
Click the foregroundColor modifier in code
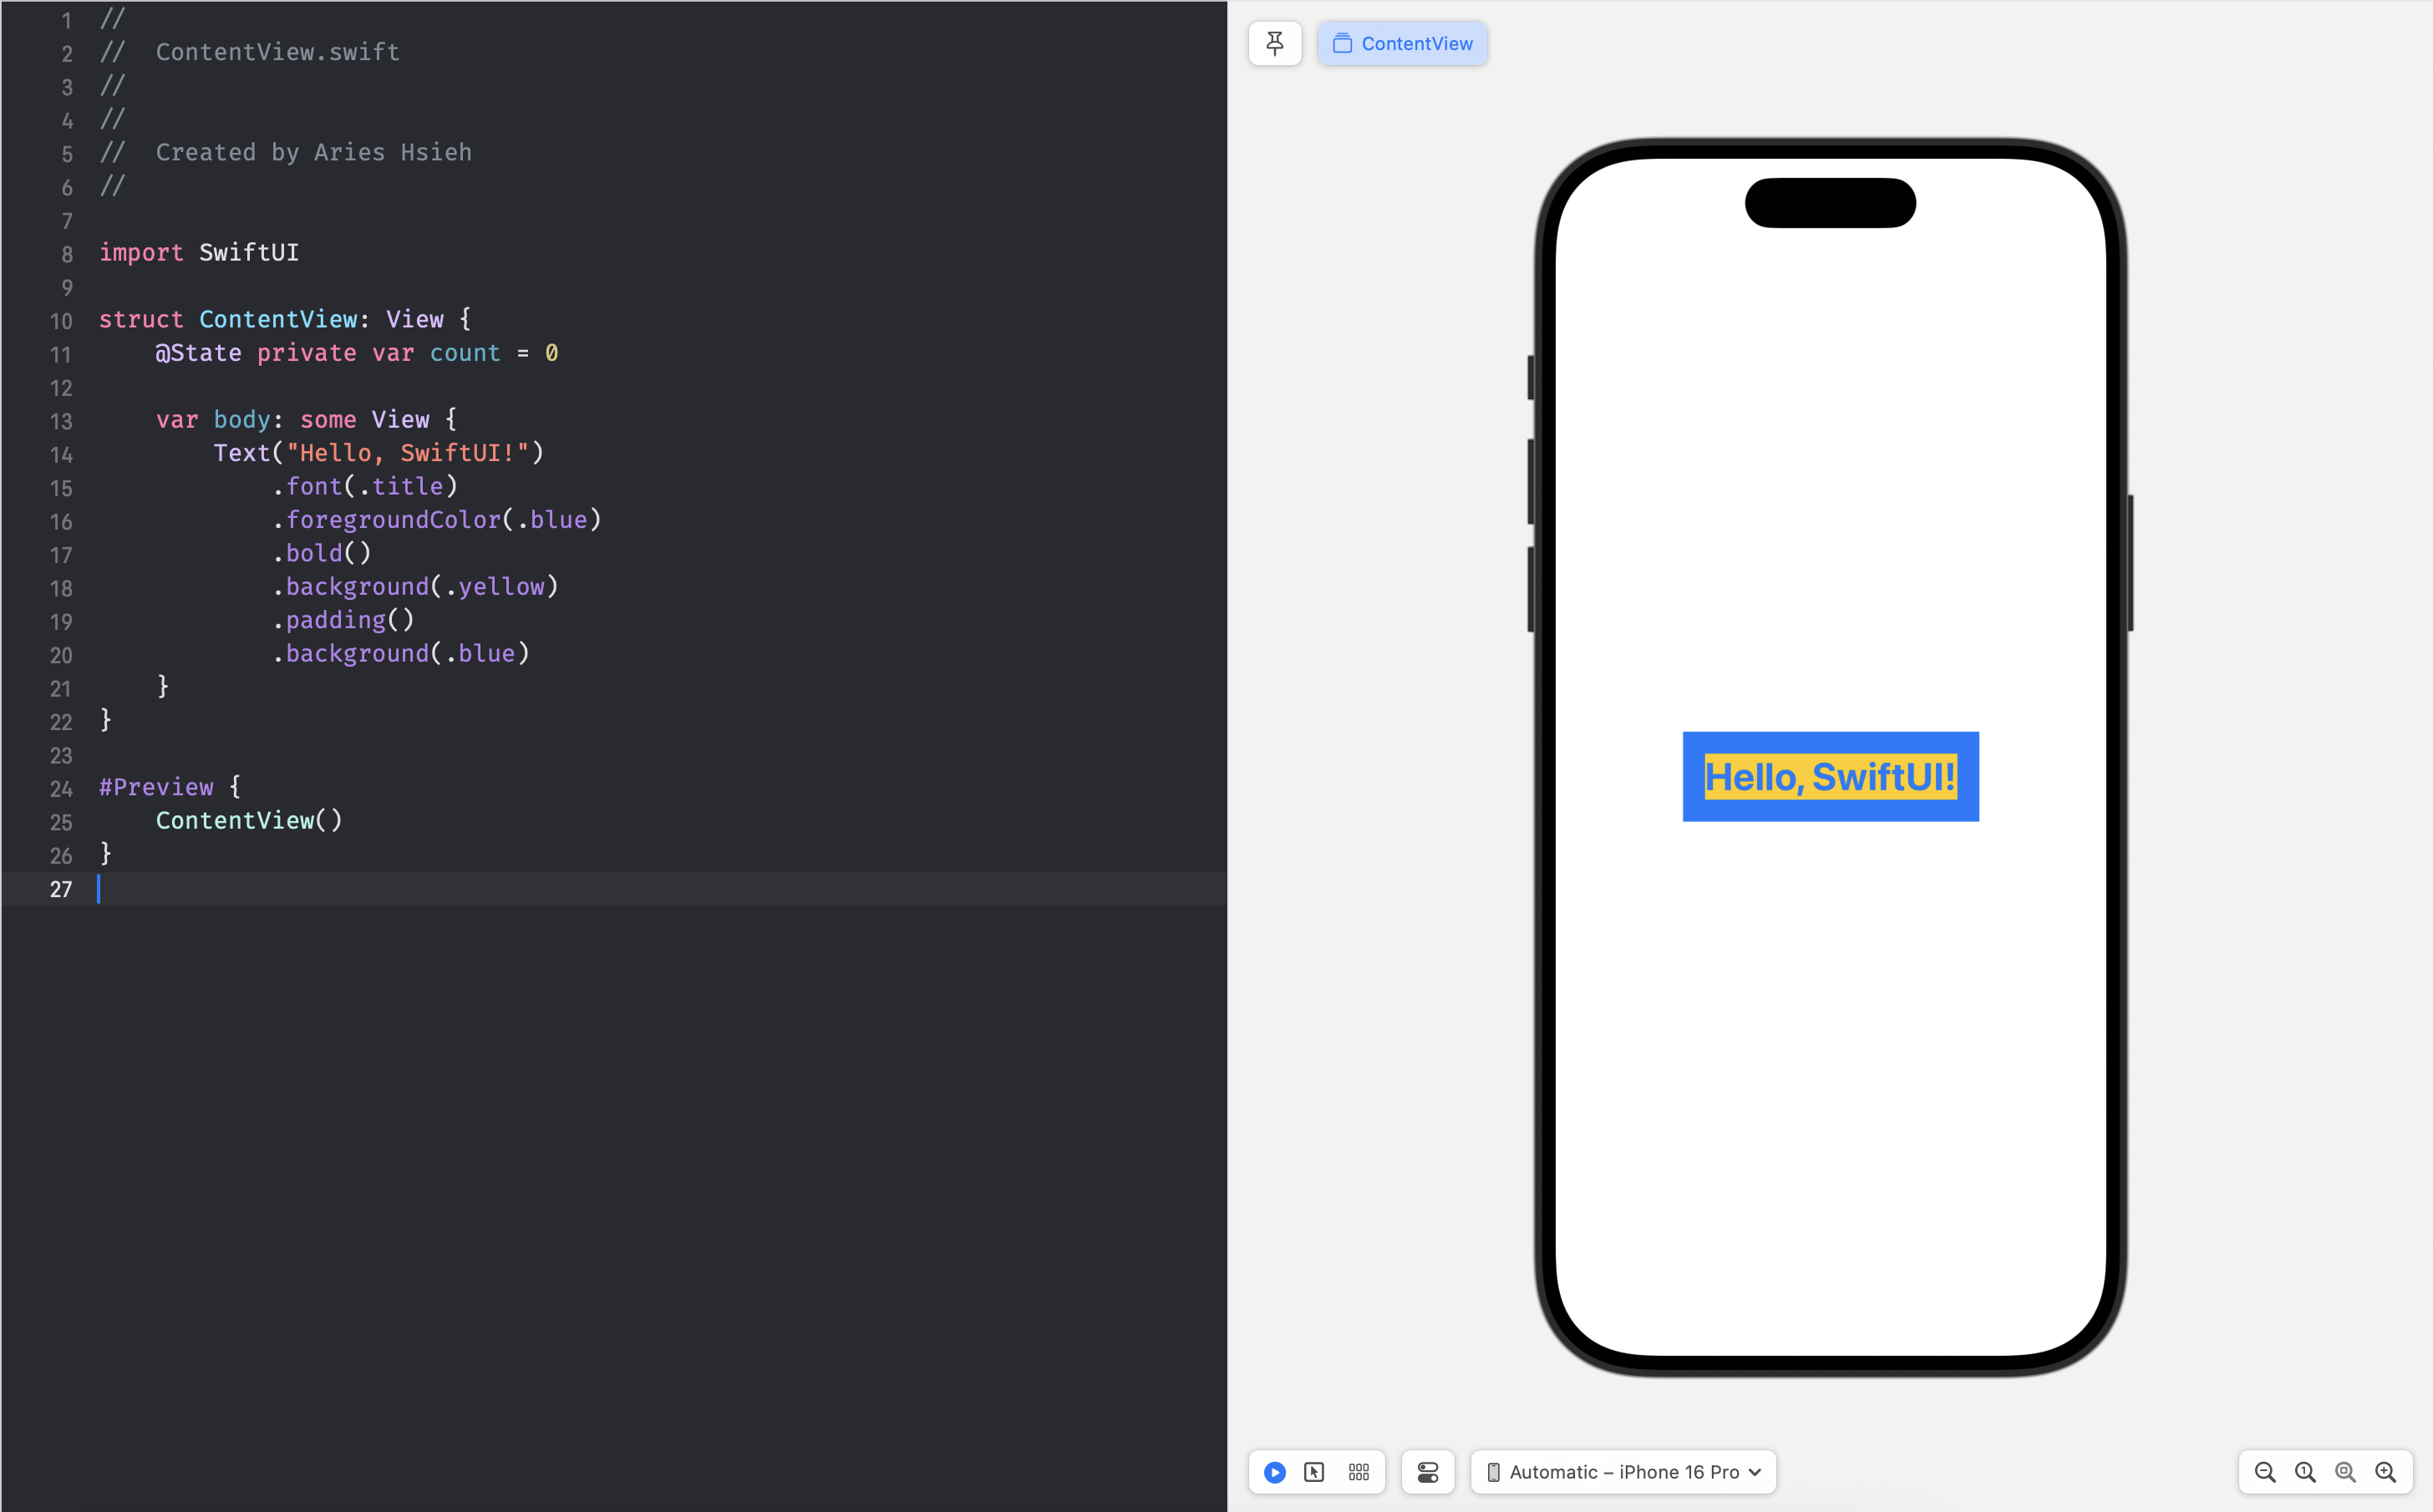point(392,519)
